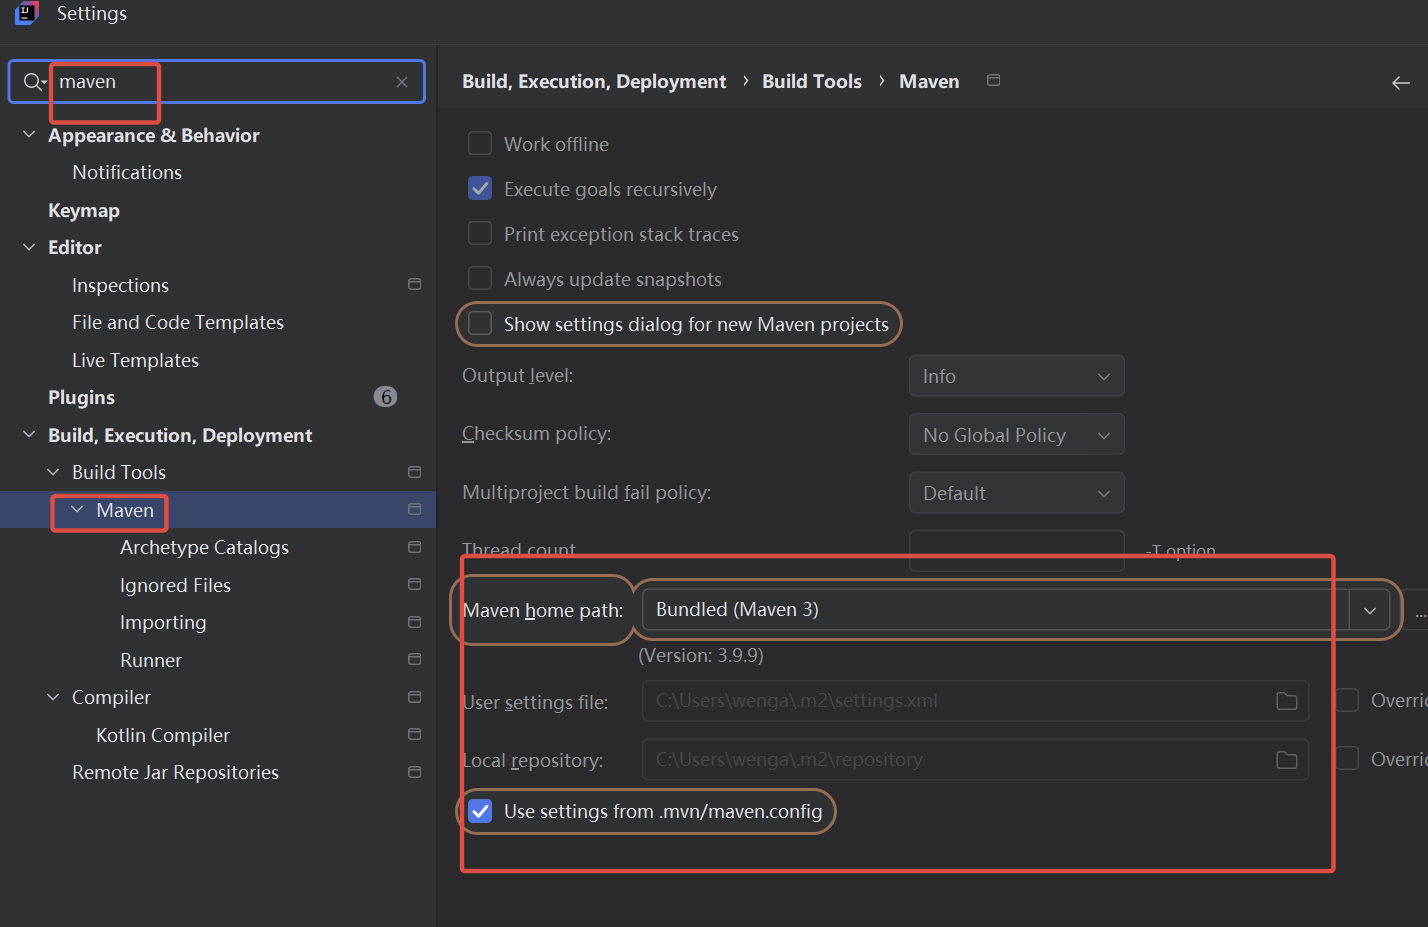The image size is (1428, 927).
Task: Enable Work offline checkbox
Action: coord(480,144)
